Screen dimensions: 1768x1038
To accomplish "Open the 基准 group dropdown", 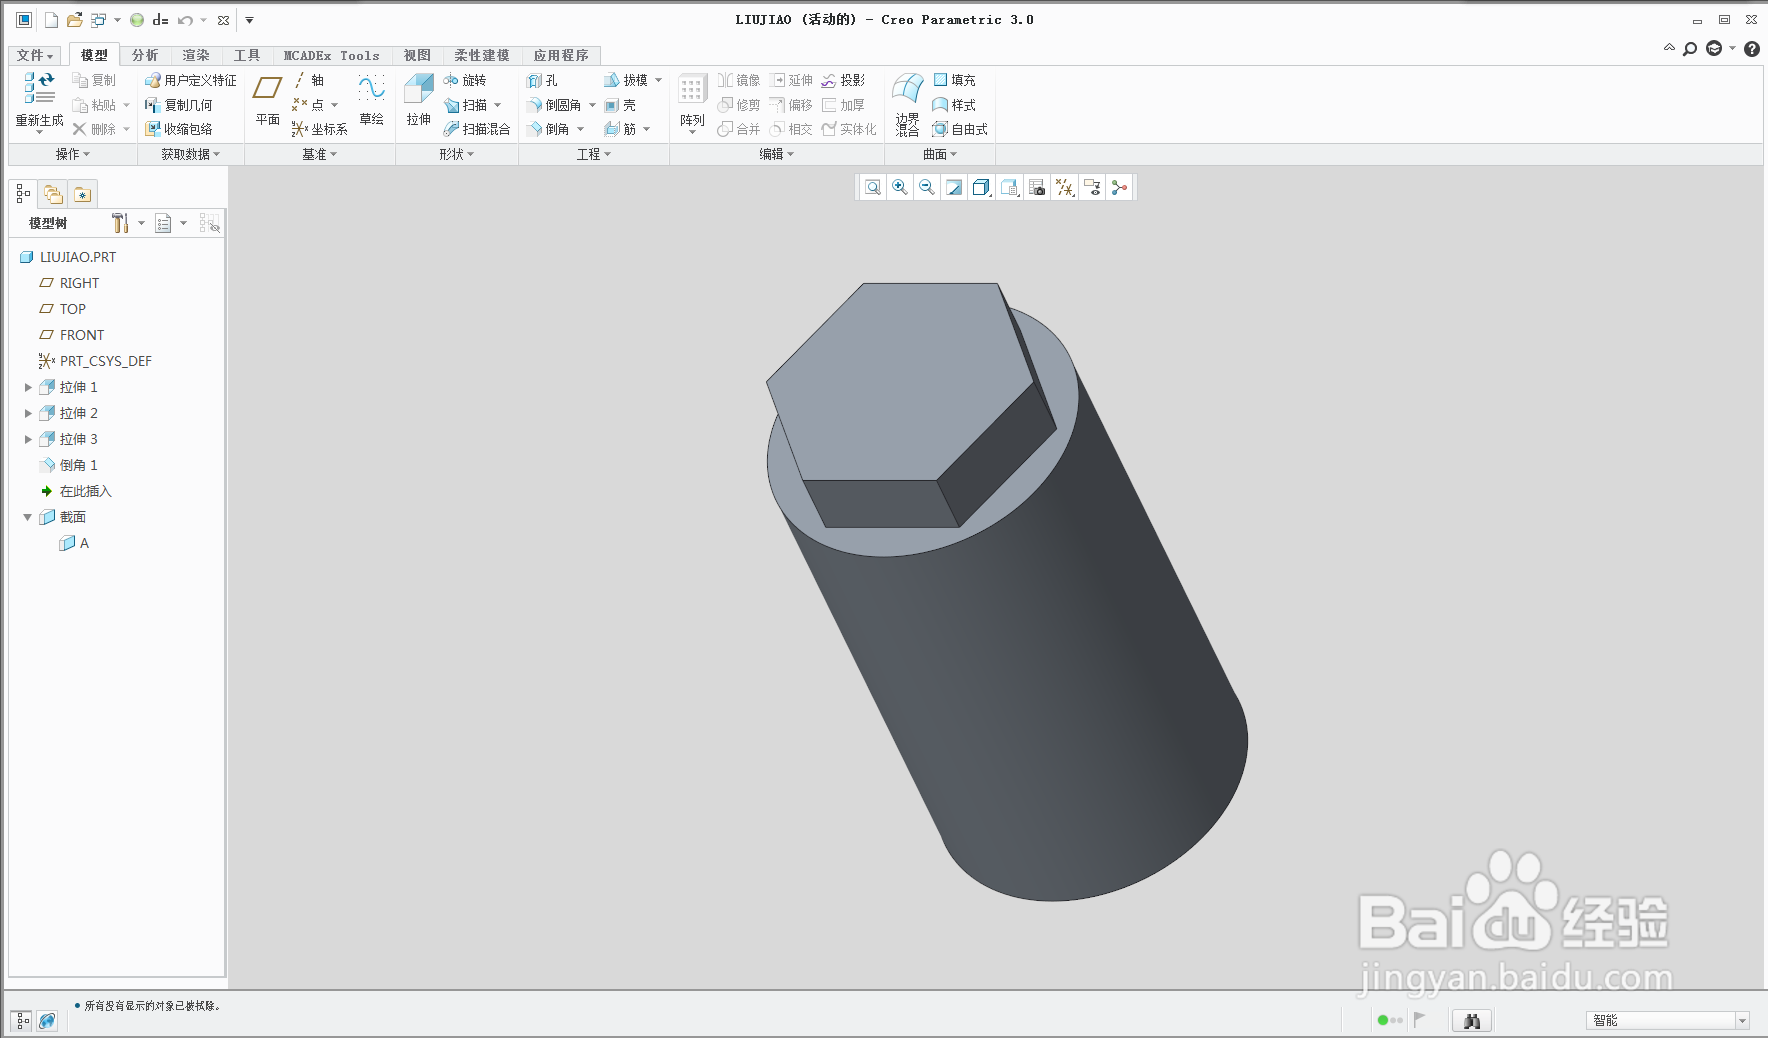I will click(320, 154).
